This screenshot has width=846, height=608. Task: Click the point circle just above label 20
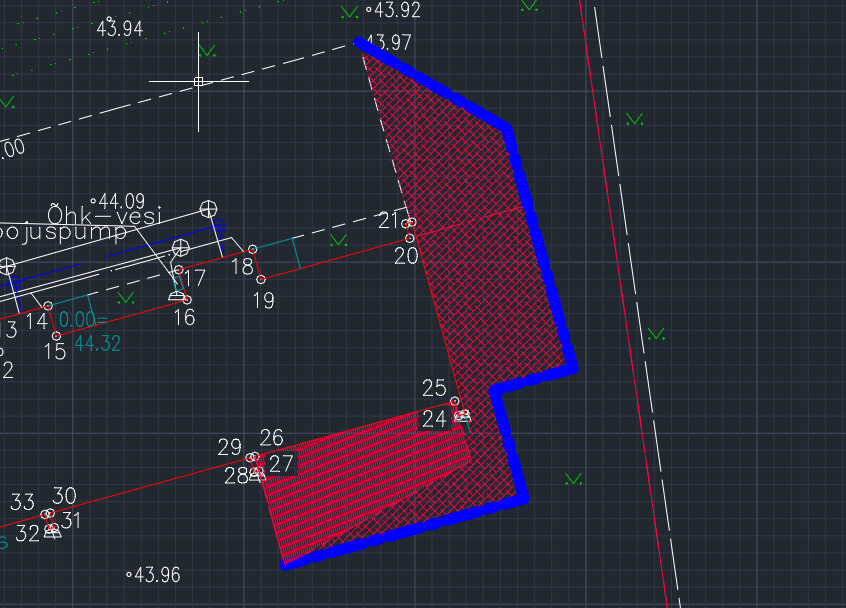(410, 238)
